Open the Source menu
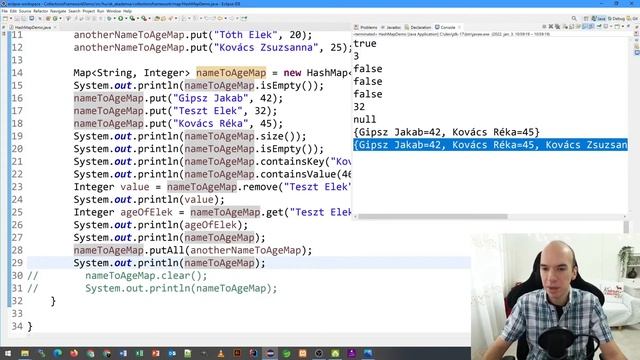Image resolution: width=640 pixels, height=360 pixels. (25, 11)
